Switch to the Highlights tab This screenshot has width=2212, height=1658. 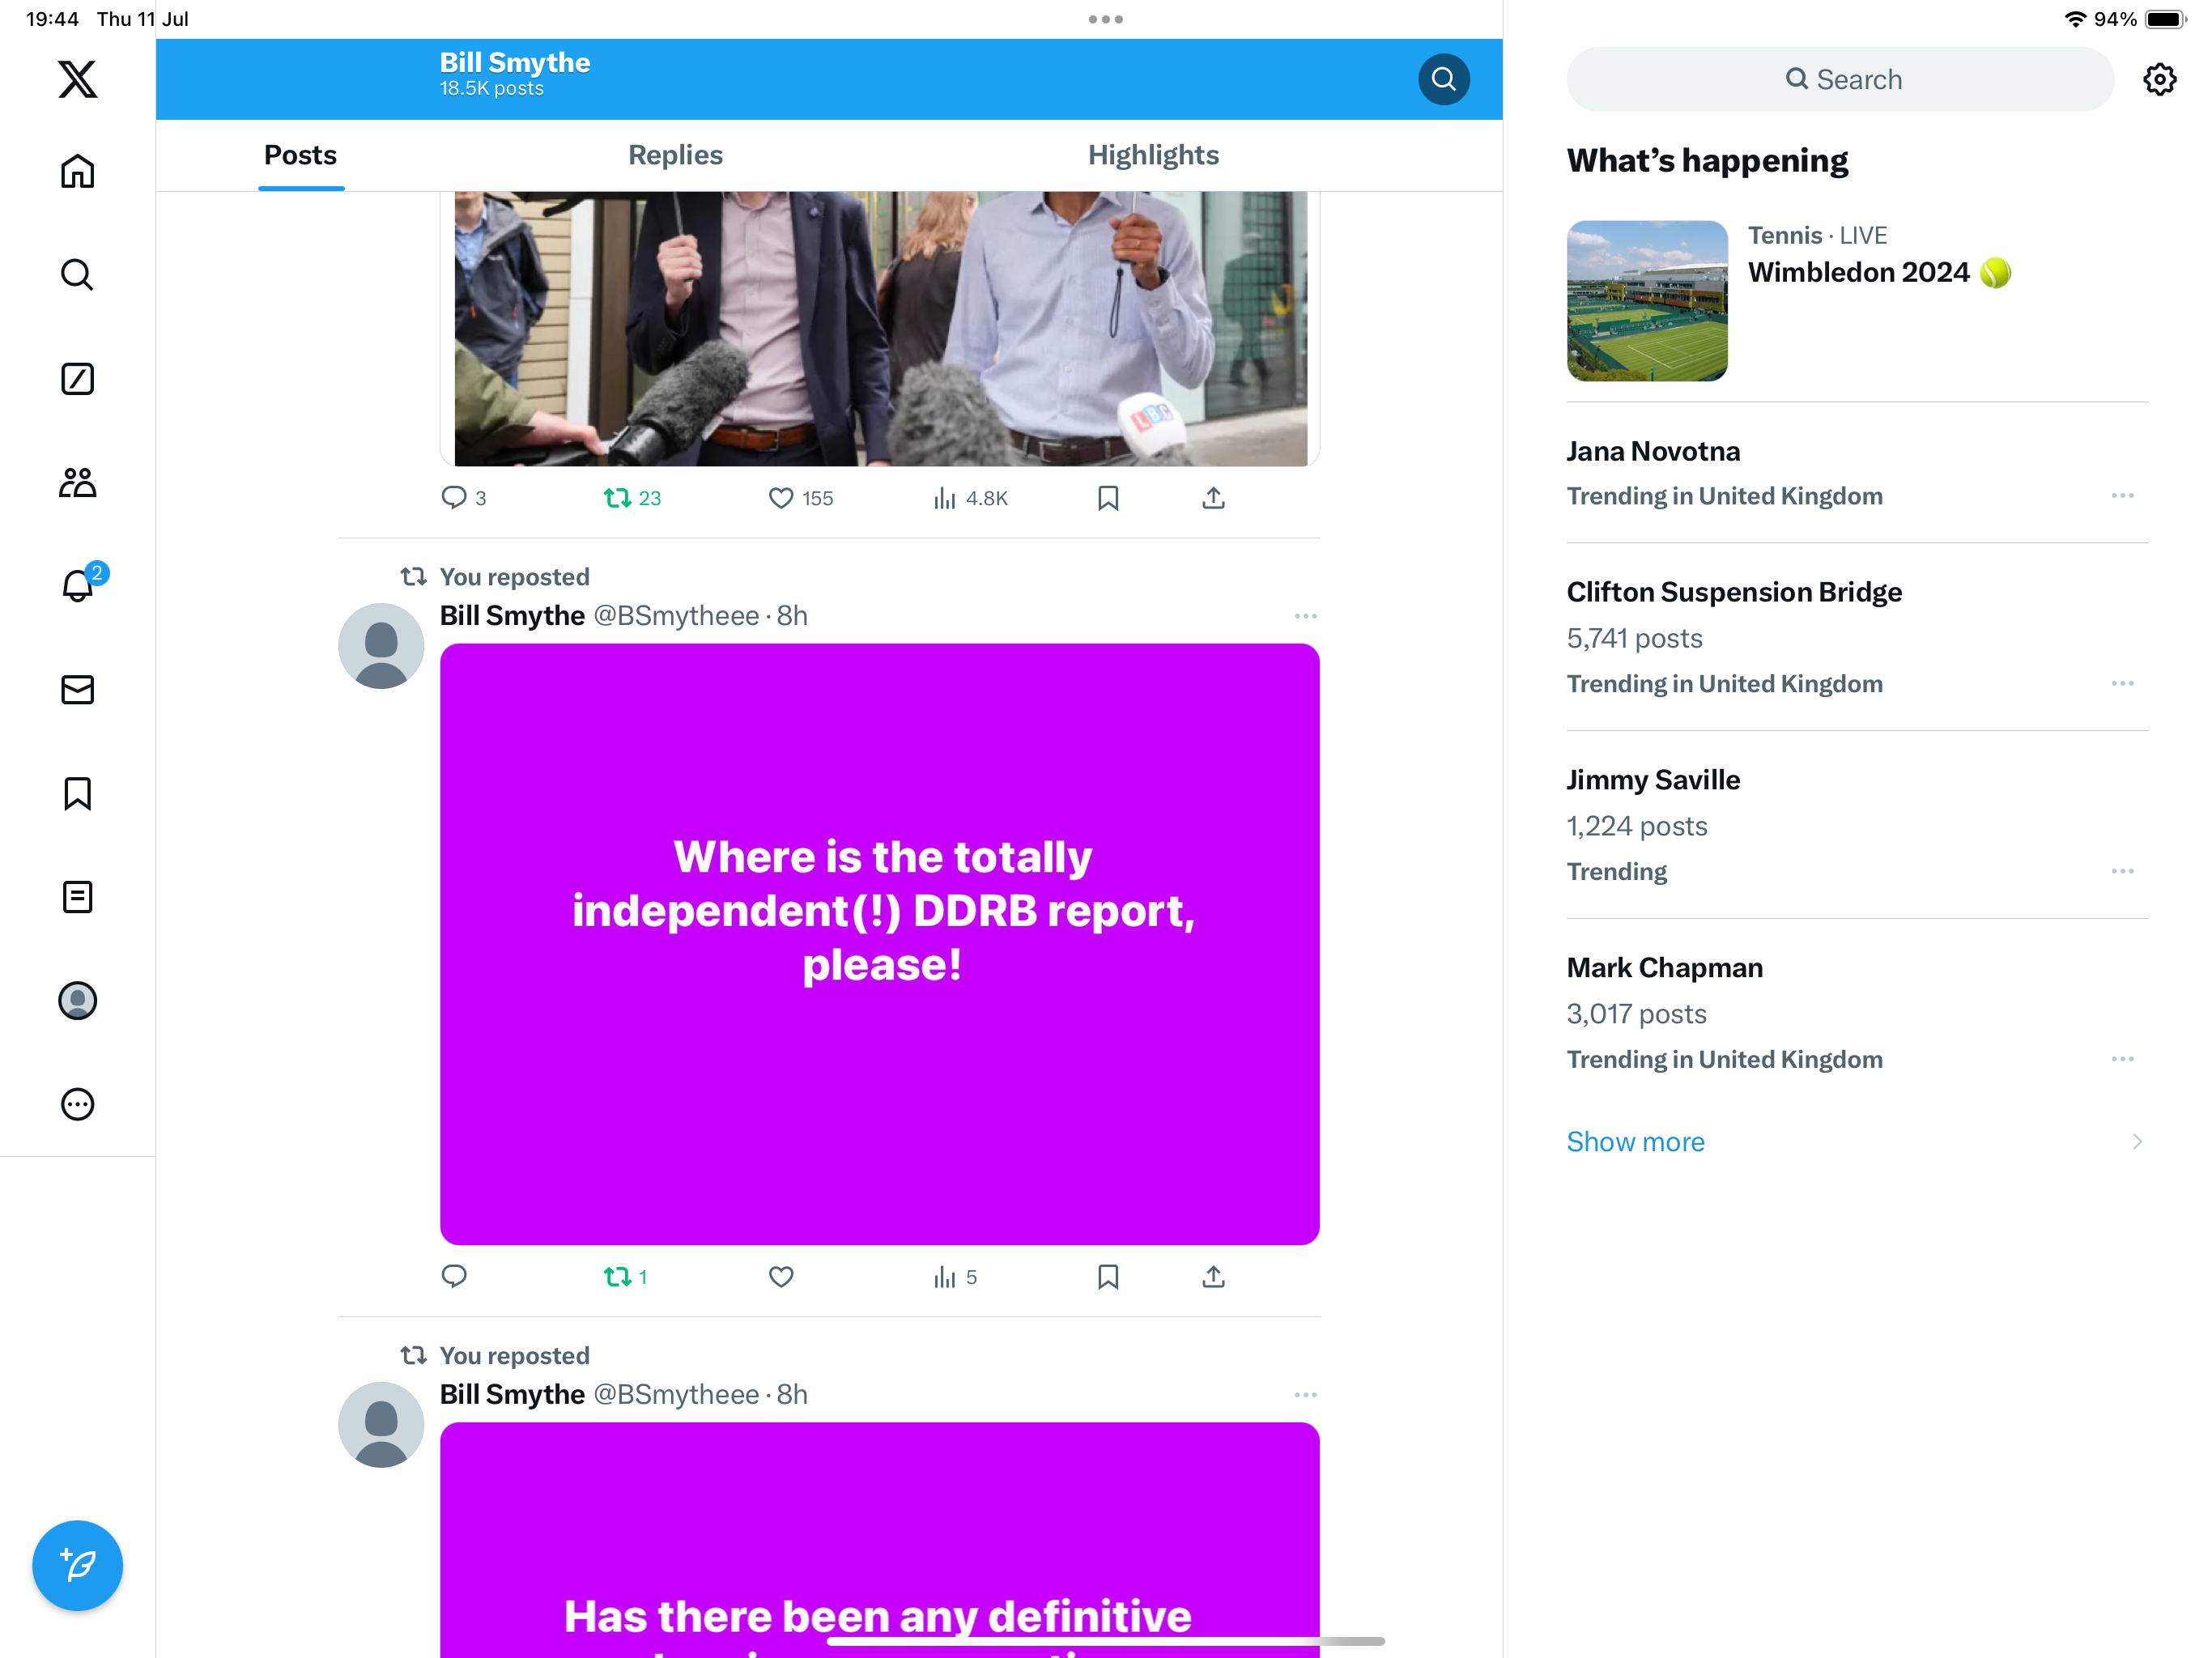coord(1153,155)
